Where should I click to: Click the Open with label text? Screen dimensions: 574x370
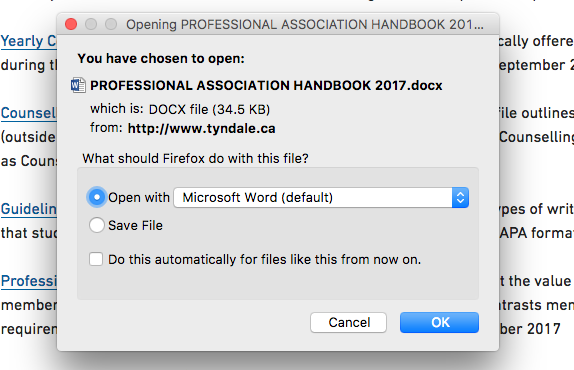pyautogui.click(x=139, y=198)
